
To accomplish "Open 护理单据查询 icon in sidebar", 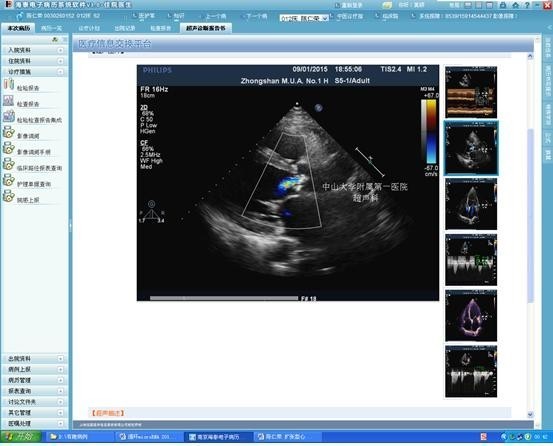I will (8, 181).
